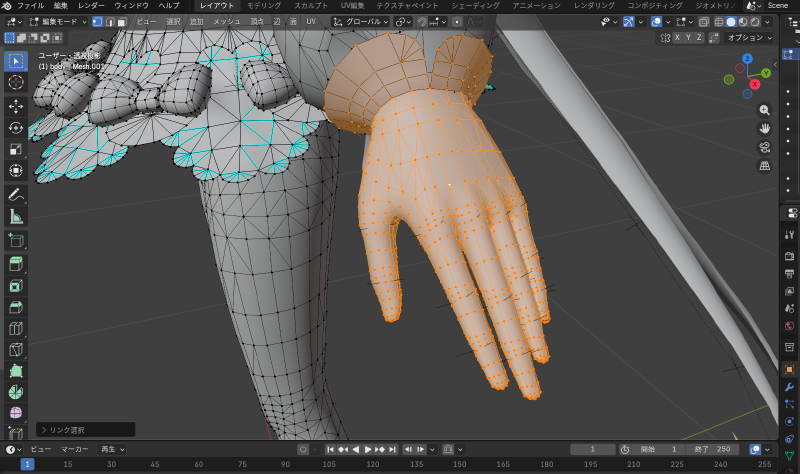
Task: Enable solid viewport shading mode
Action: point(731,21)
